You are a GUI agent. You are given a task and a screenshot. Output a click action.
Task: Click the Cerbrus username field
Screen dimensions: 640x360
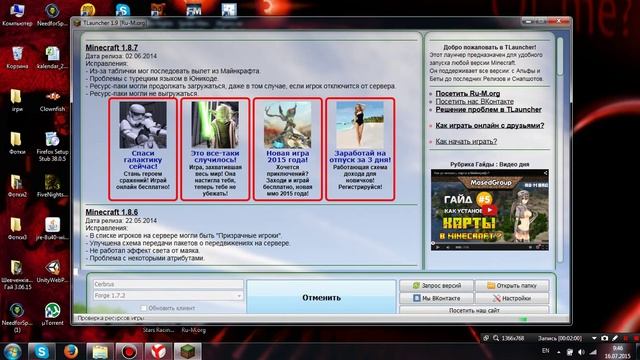[x=168, y=284]
